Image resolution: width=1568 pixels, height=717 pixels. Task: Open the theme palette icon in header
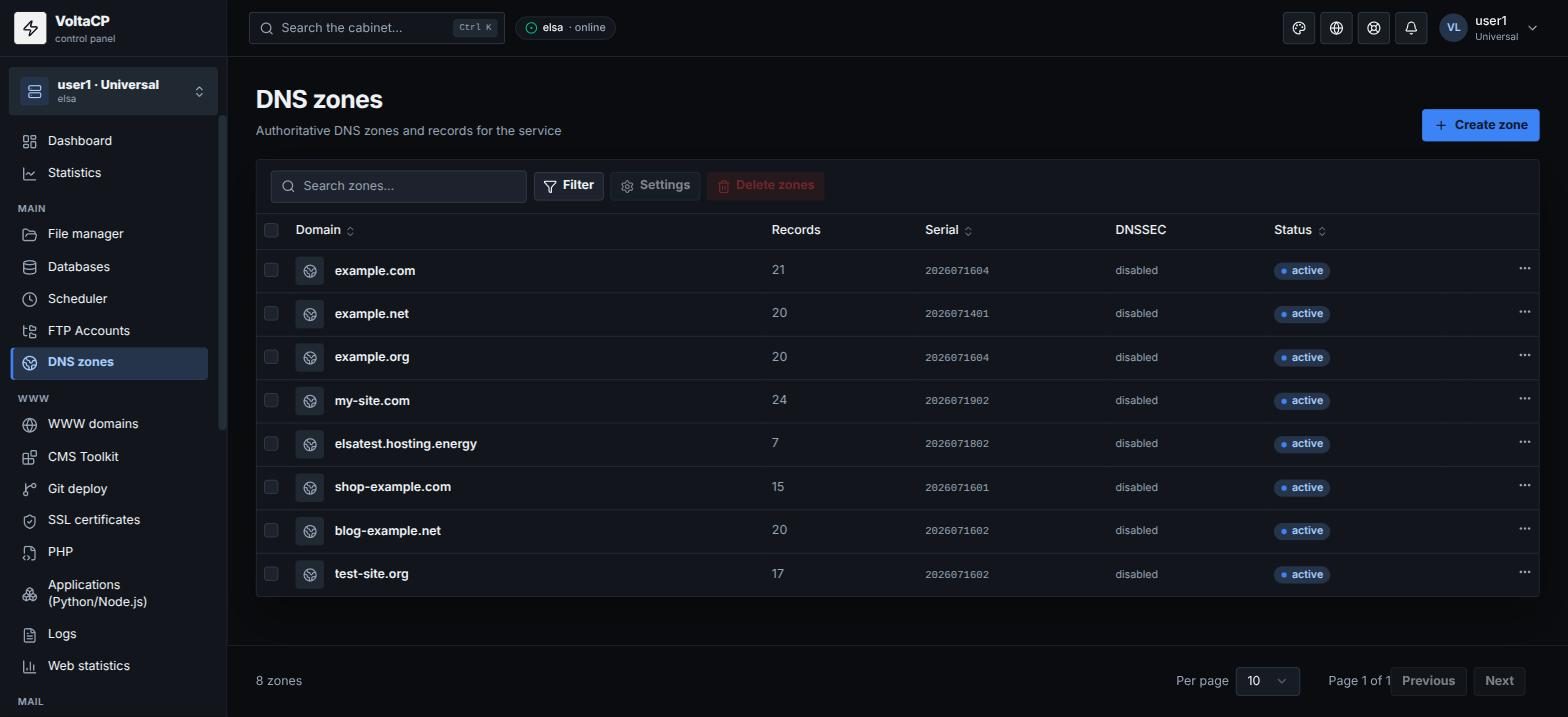pos(1299,28)
